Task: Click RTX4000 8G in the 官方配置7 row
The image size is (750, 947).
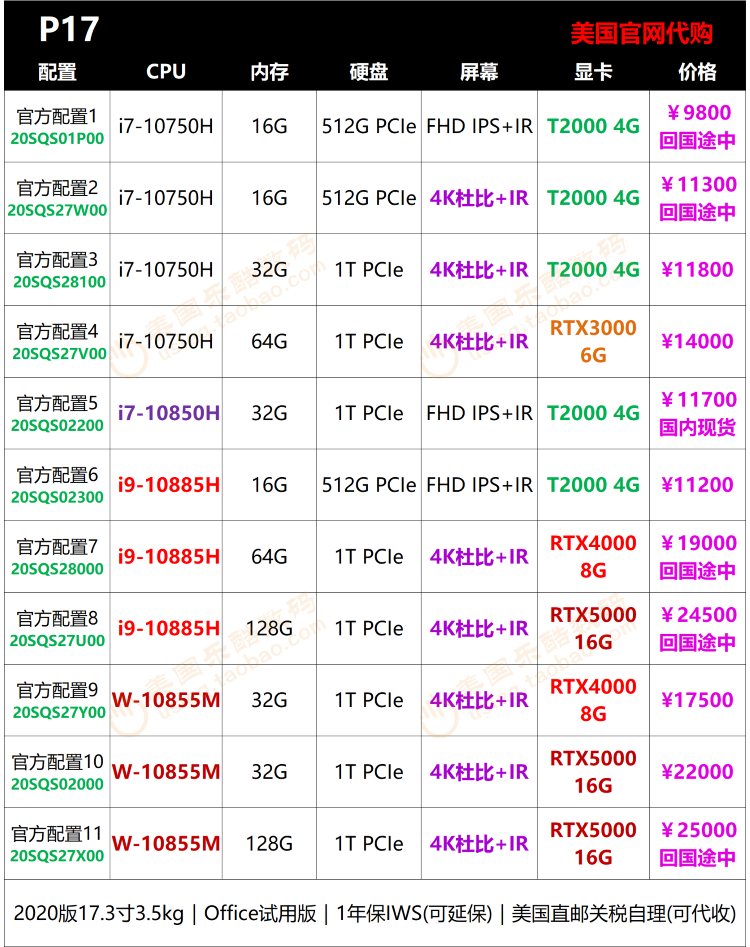Action: click(x=593, y=556)
